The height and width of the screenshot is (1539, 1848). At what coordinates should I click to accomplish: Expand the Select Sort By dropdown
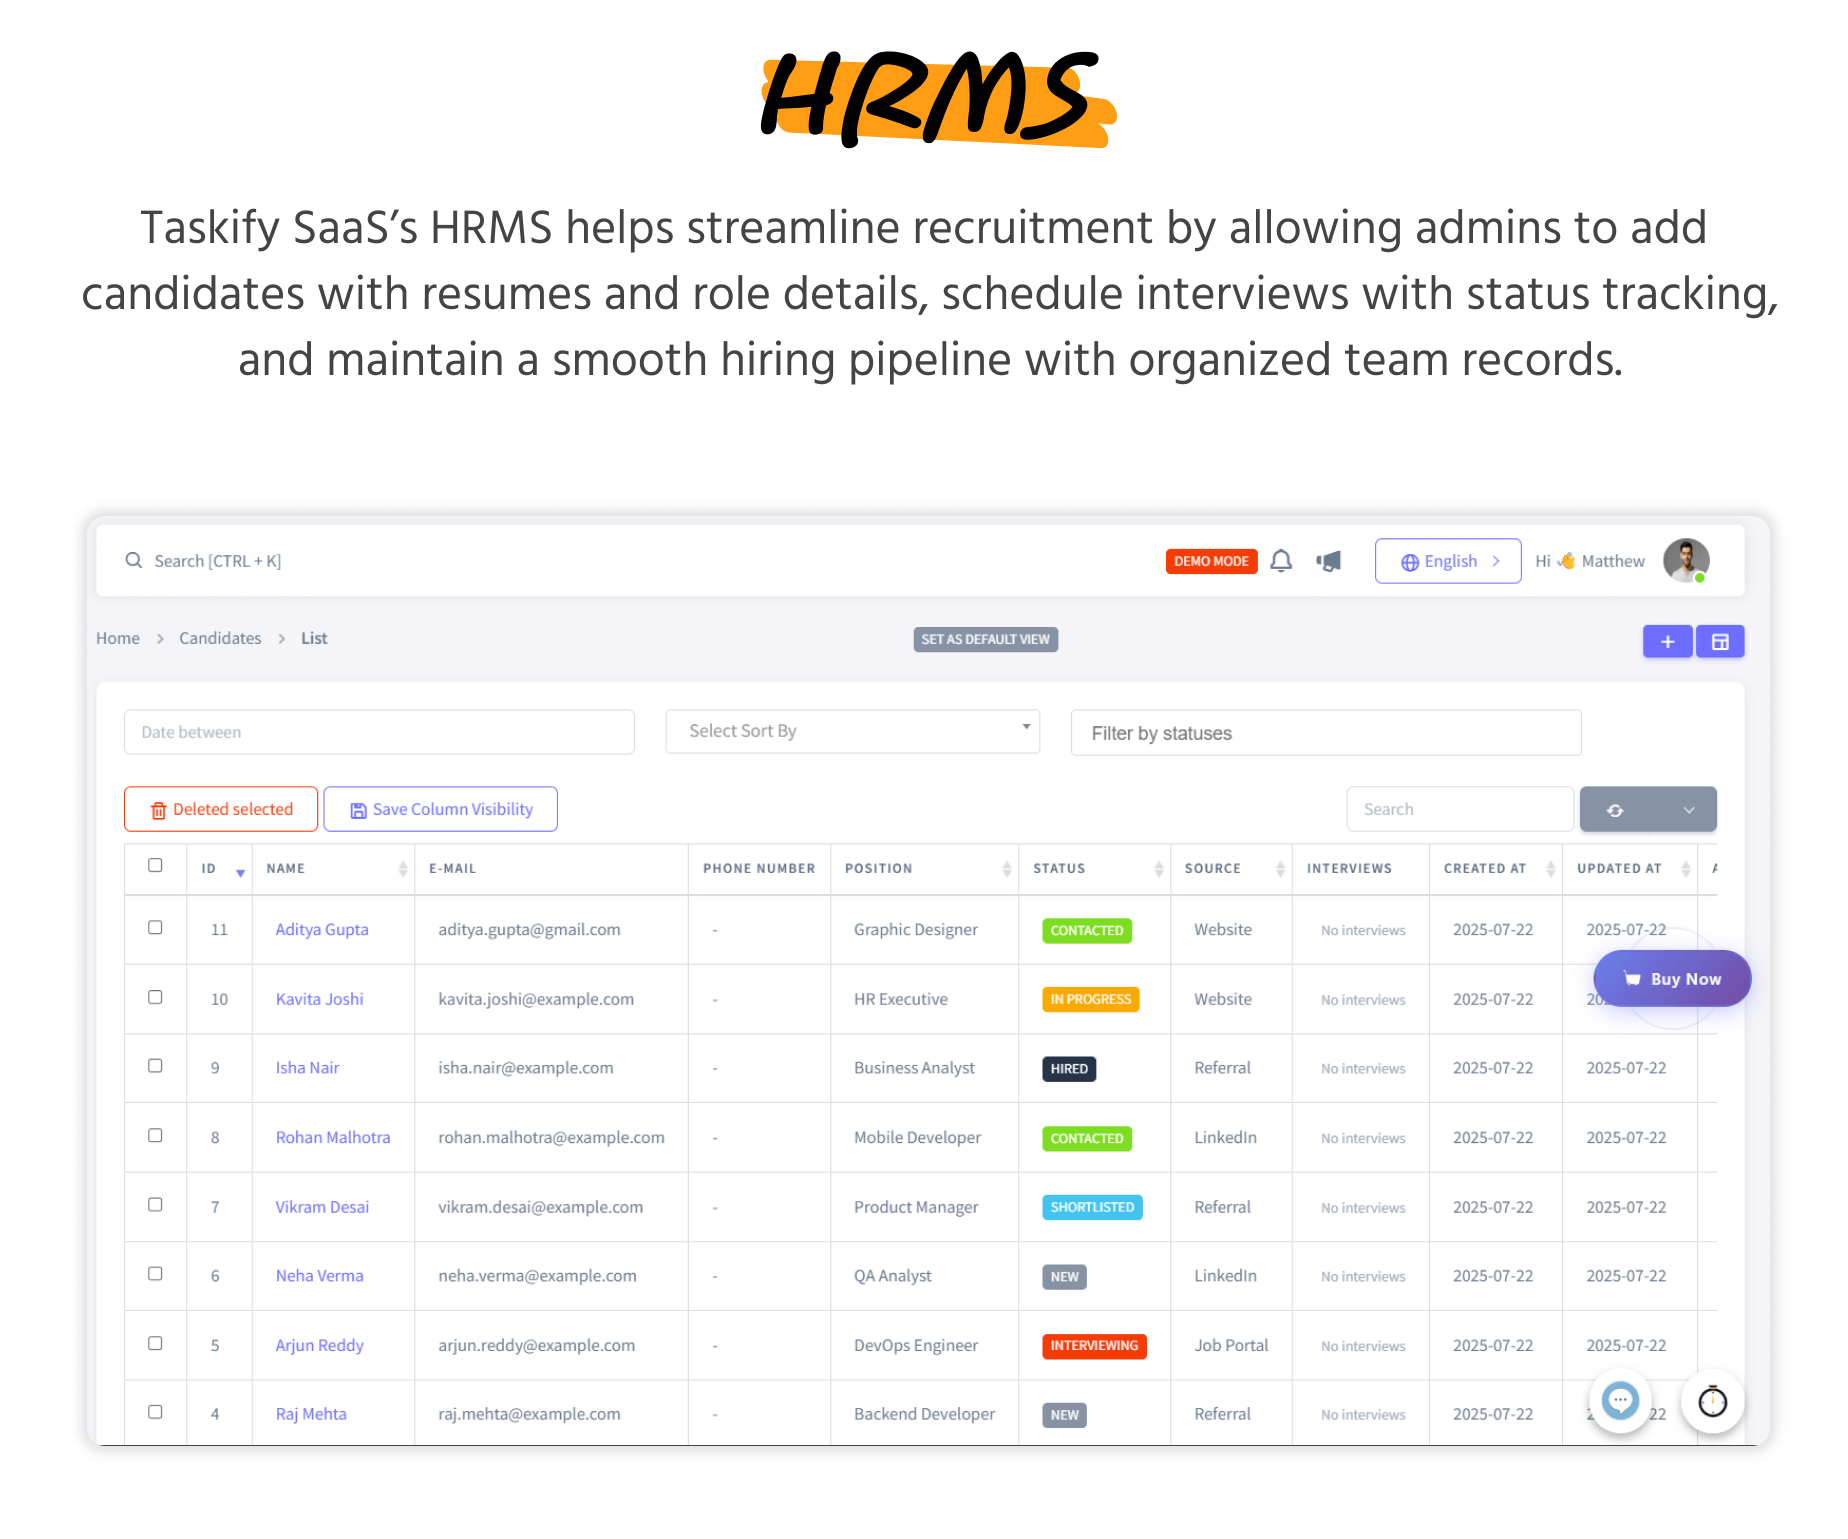852,731
